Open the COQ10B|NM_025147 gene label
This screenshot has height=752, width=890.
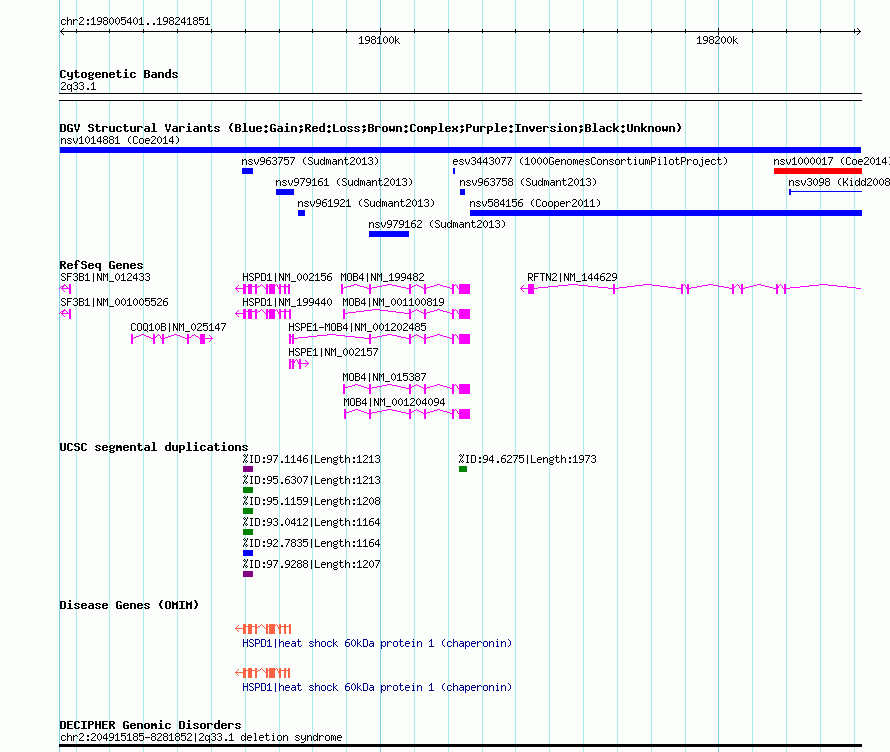pos(178,327)
